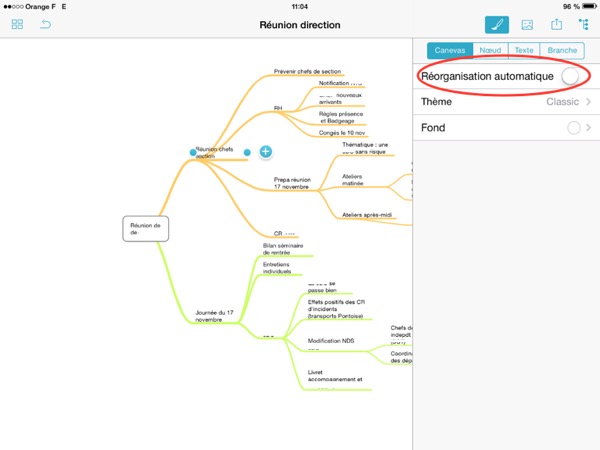Open the image insert icon
Viewport: 600px width, 450px height.
click(x=528, y=25)
